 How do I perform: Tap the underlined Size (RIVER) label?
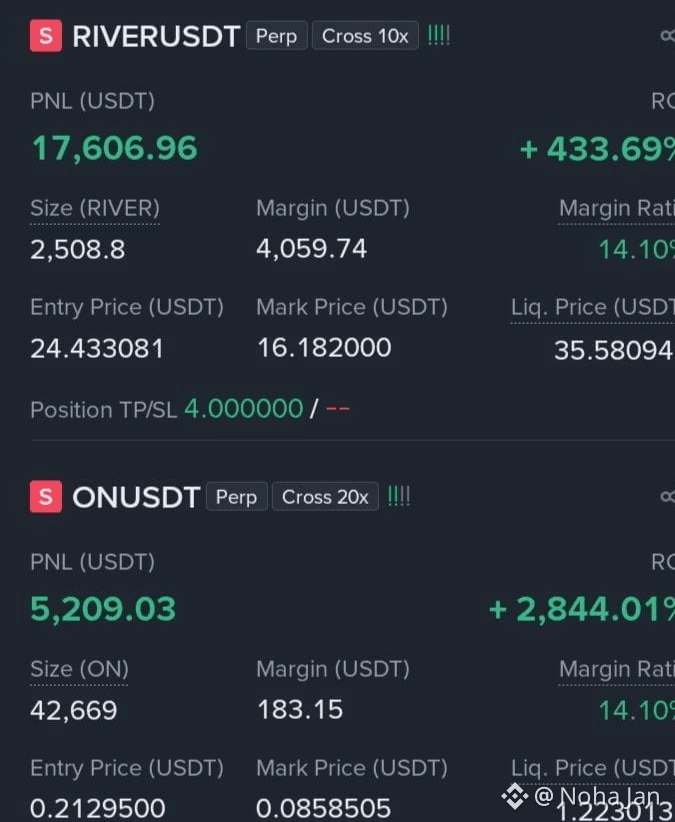95,209
